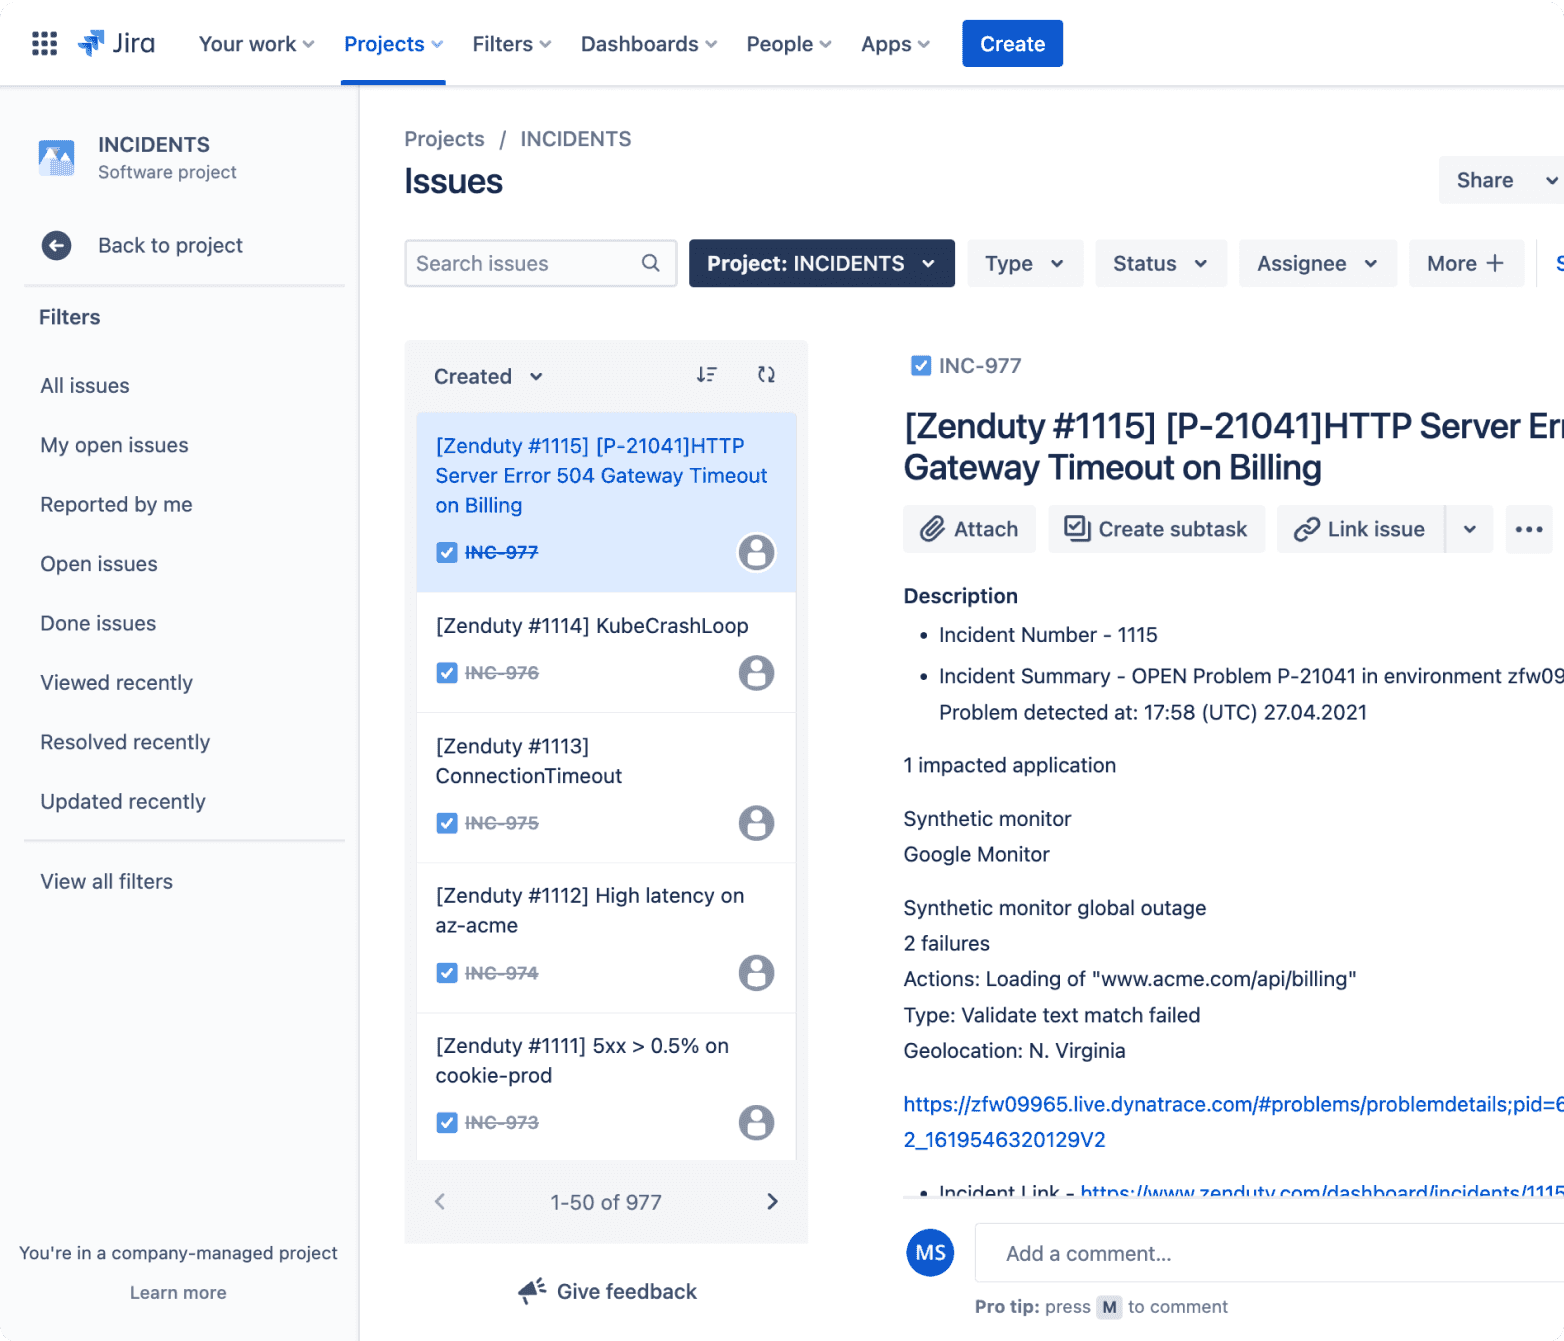Image resolution: width=1564 pixels, height=1341 pixels.
Task: Click the INC-977 issue key in header
Action: tap(980, 366)
